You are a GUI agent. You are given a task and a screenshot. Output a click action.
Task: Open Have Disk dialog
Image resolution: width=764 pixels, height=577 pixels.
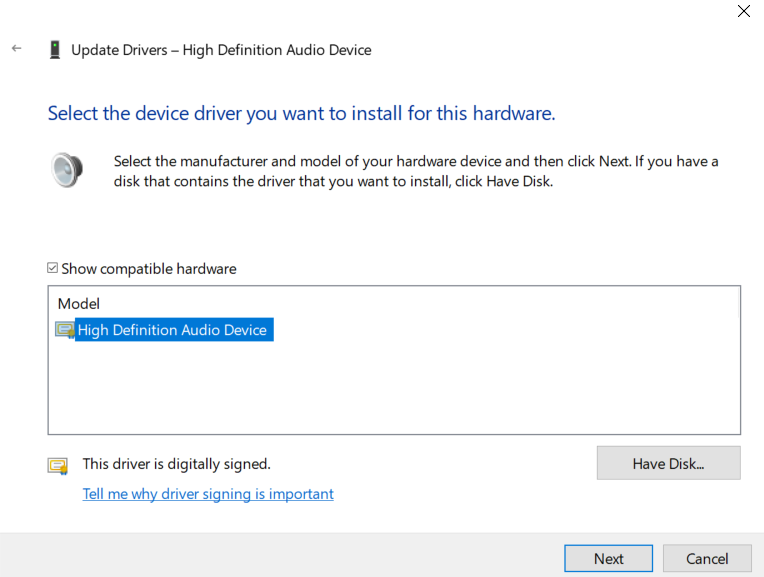[668, 463]
